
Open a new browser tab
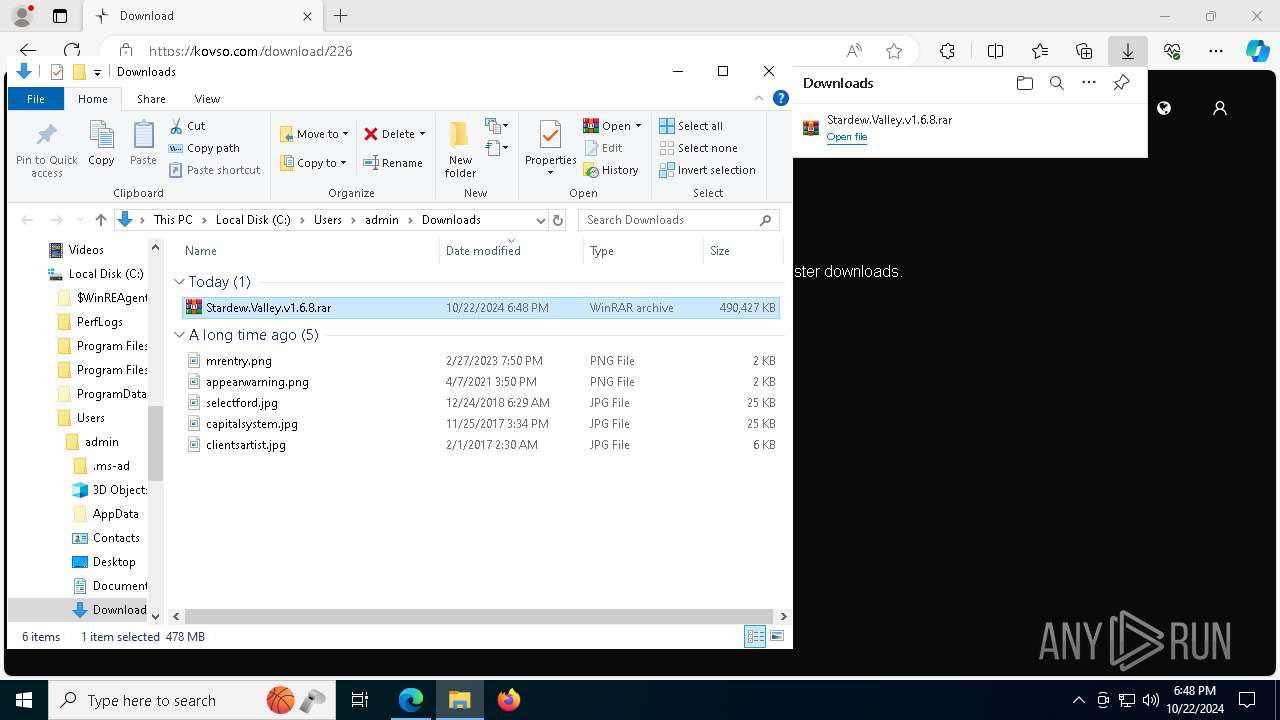pyautogui.click(x=341, y=16)
